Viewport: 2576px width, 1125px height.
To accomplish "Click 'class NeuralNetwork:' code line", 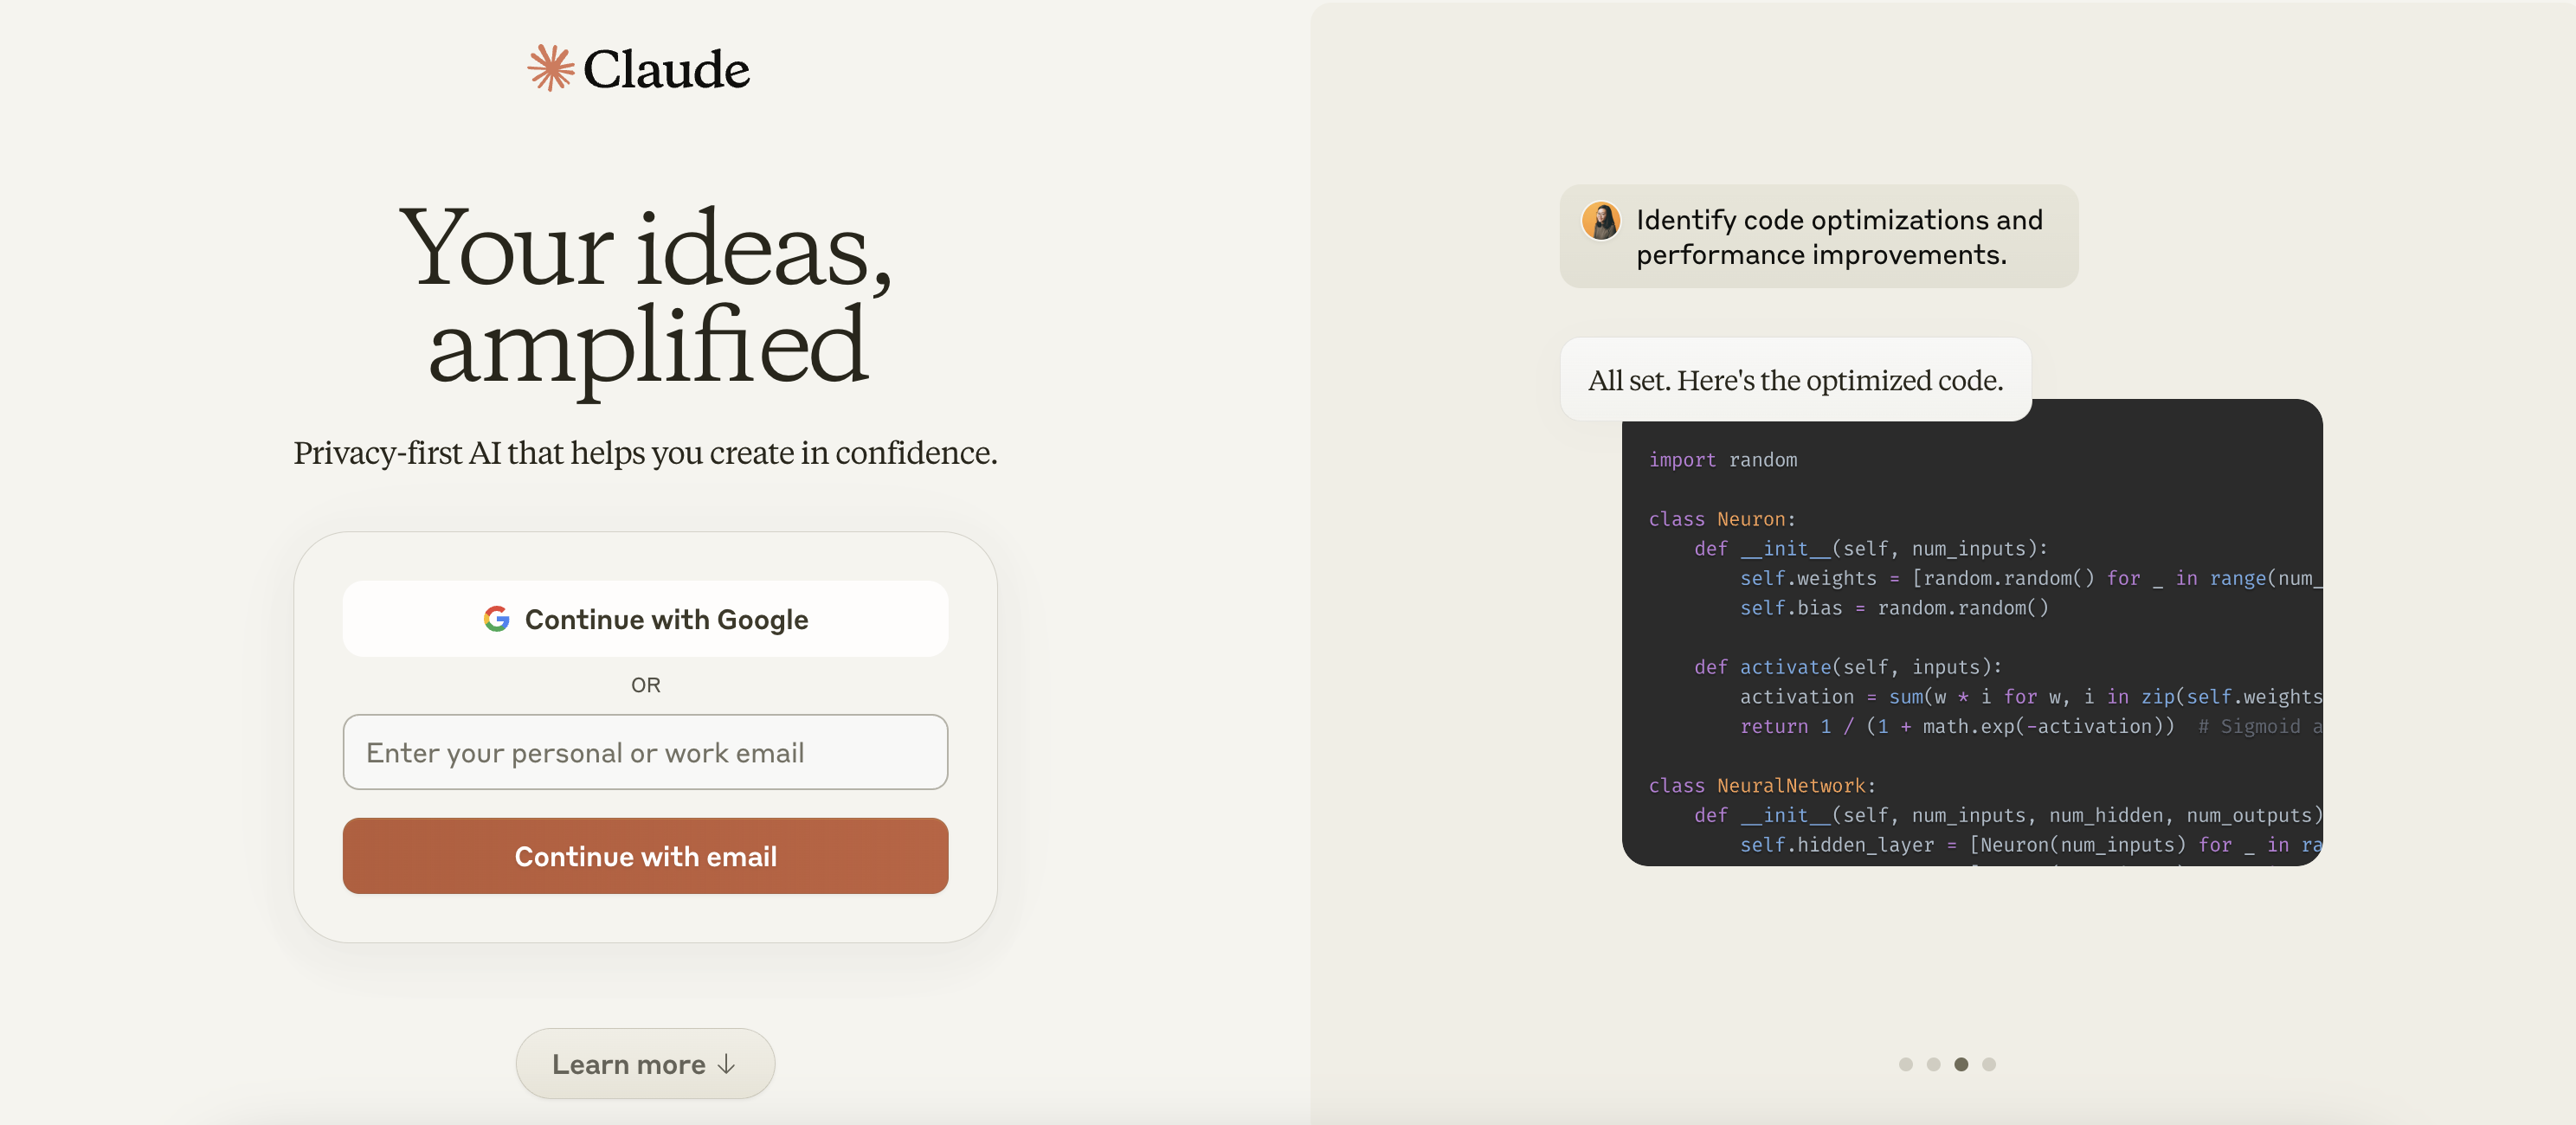I will tap(1762, 786).
